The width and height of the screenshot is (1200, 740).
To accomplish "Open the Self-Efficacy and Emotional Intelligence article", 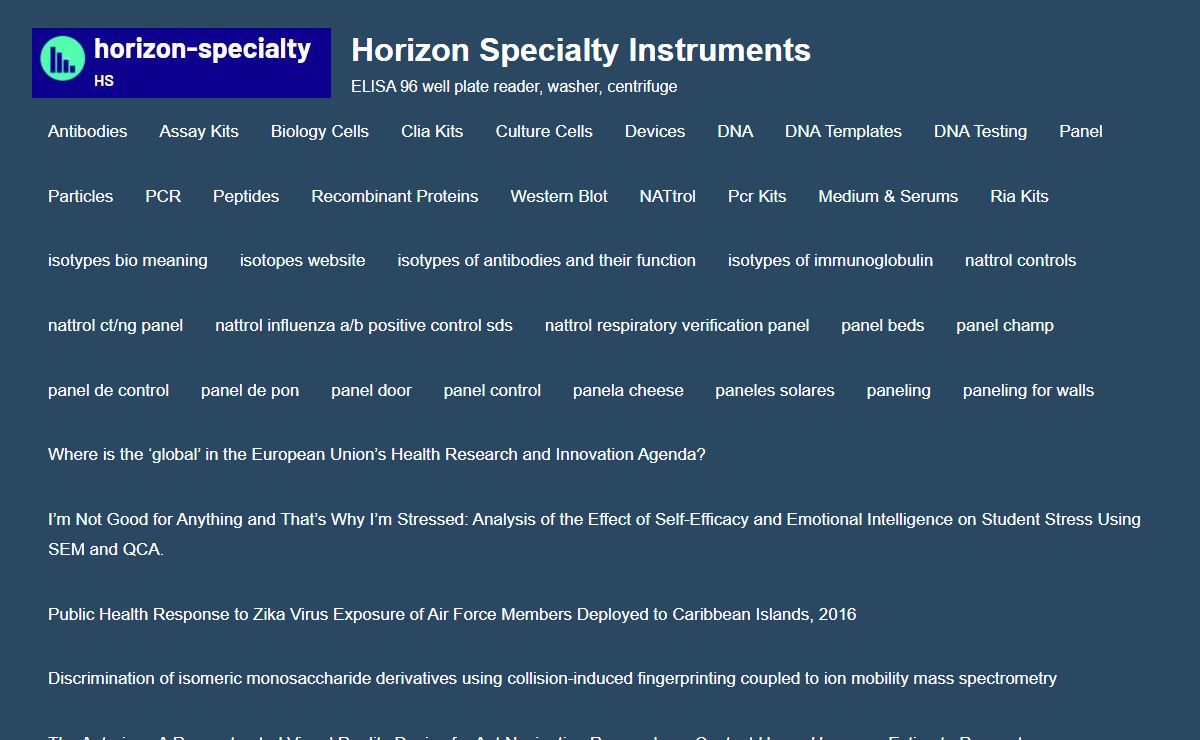I will pyautogui.click(x=594, y=534).
